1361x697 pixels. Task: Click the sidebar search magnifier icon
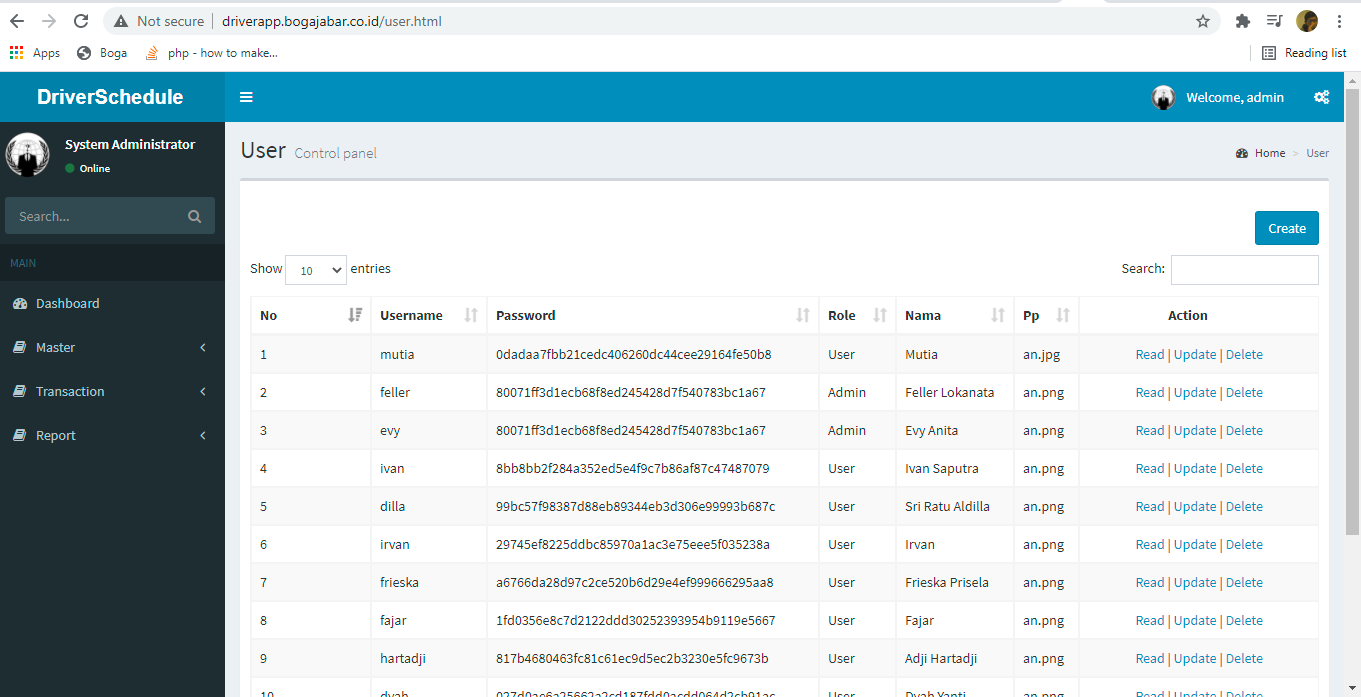click(x=194, y=216)
